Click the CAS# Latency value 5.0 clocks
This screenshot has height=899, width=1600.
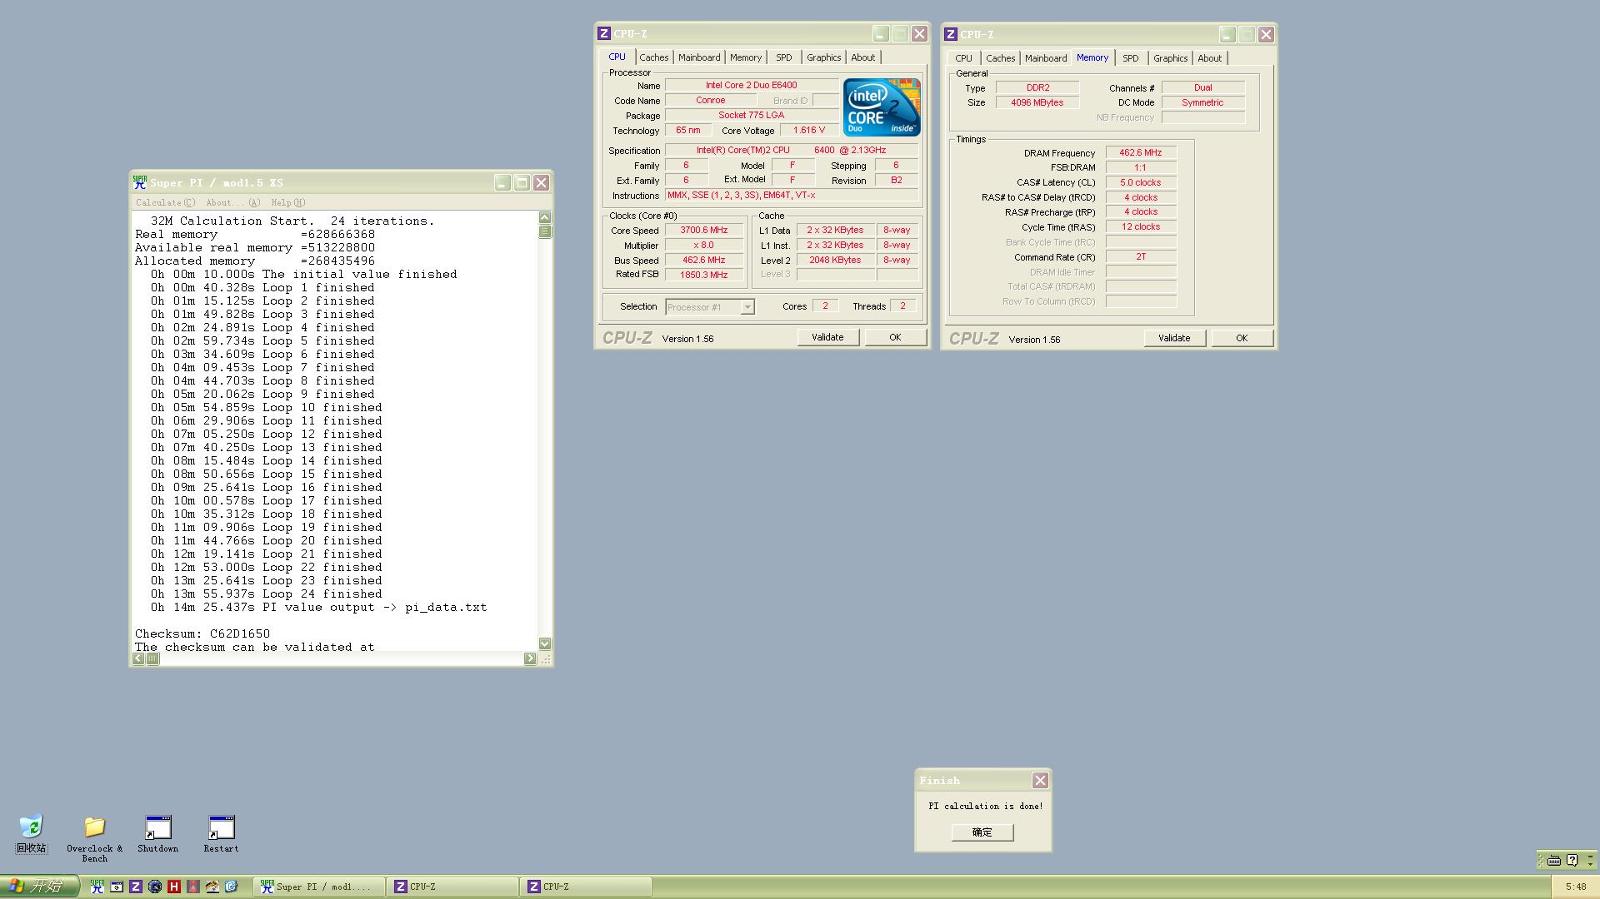click(1141, 183)
